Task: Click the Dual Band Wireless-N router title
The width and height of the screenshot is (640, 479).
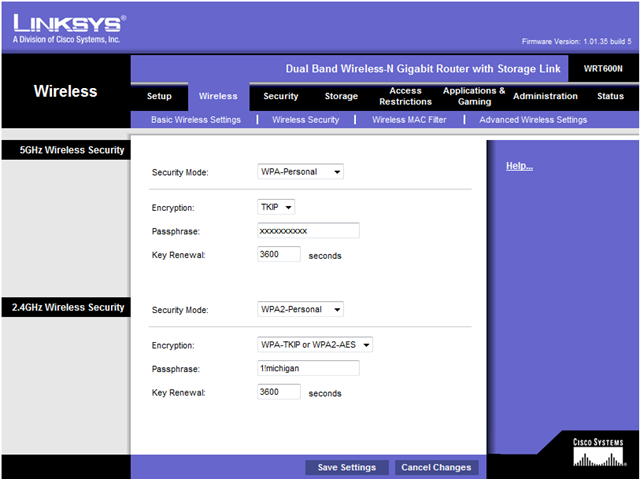Action: [x=423, y=69]
